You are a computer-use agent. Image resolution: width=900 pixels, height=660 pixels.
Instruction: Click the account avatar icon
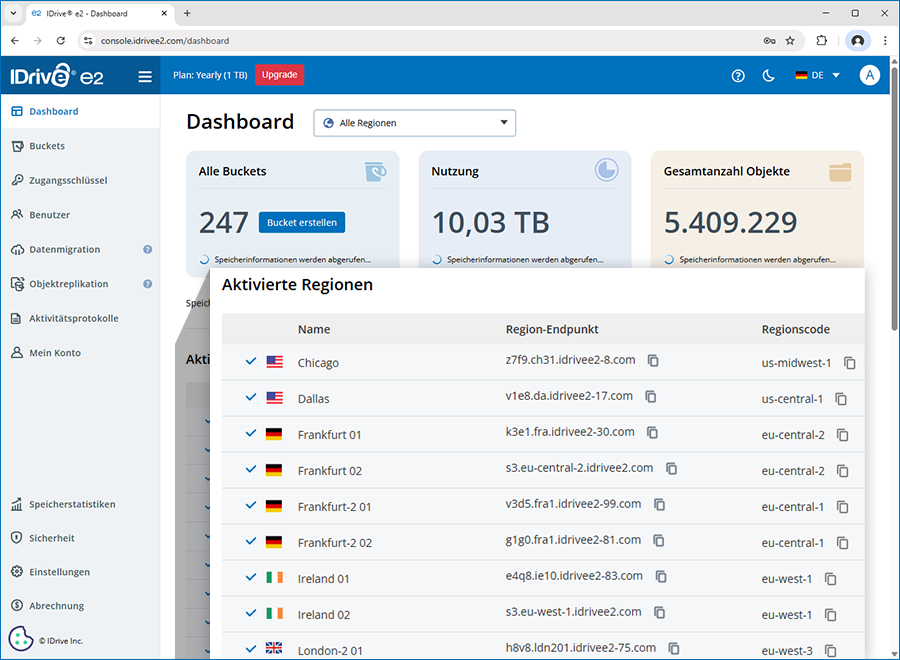click(x=869, y=76)
